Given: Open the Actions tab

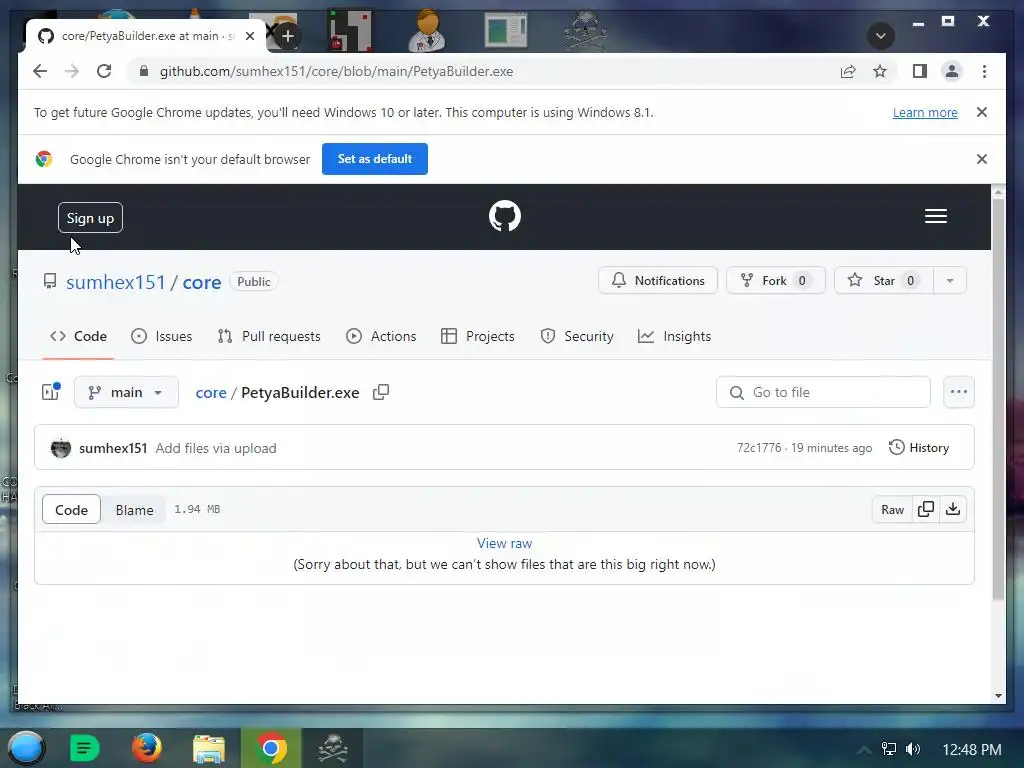Looking at the screenshot, I should pos(381,336).
